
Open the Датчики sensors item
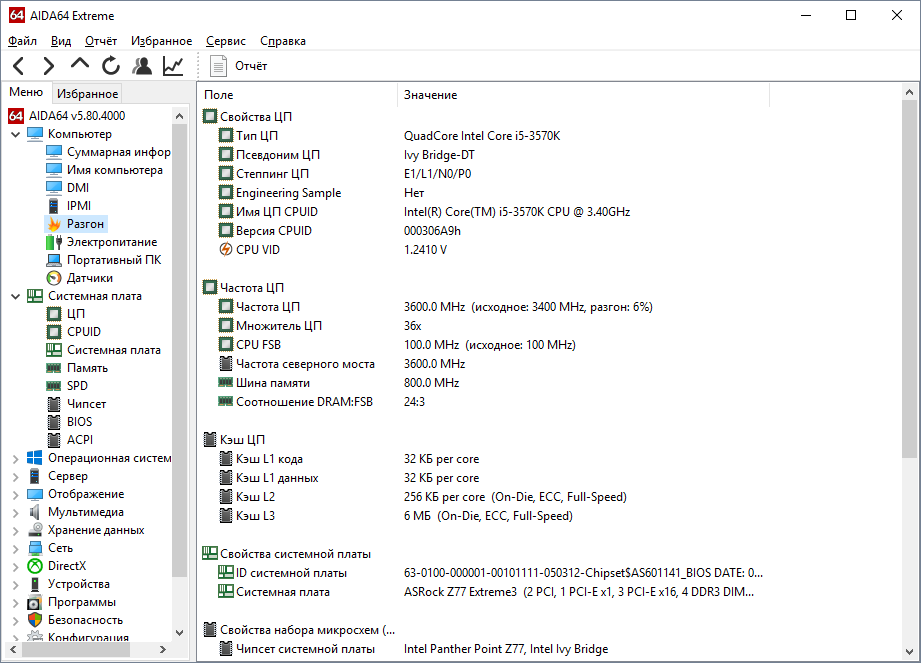(x=90, y=278)
